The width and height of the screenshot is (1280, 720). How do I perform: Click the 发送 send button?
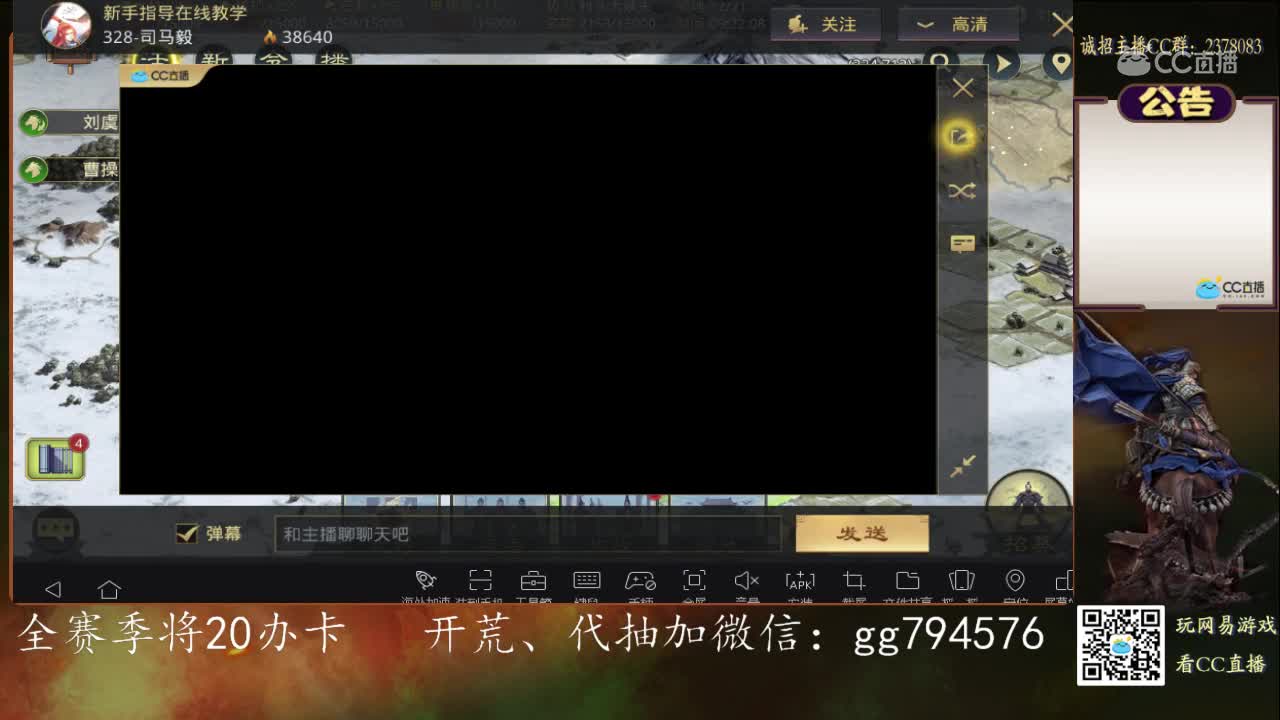862,533
